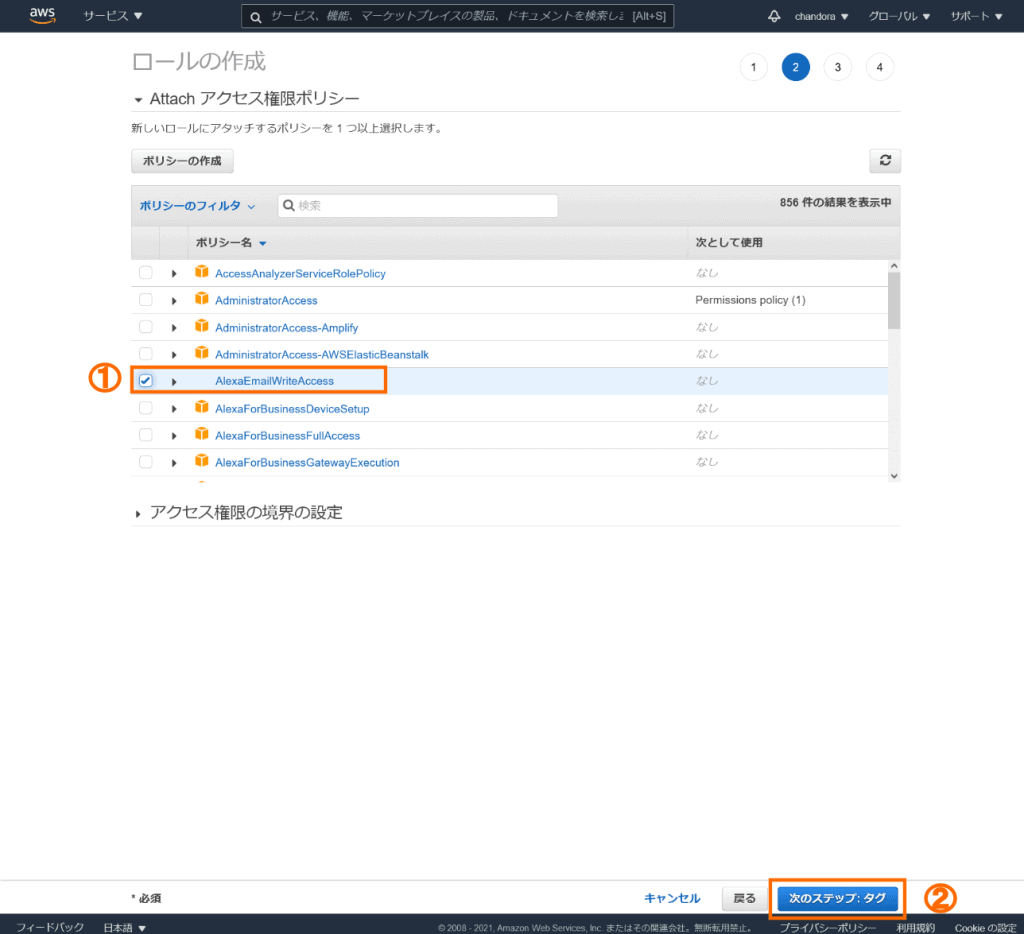Jump to wizard step 4

pyautogui.click(x=880, y=67)
